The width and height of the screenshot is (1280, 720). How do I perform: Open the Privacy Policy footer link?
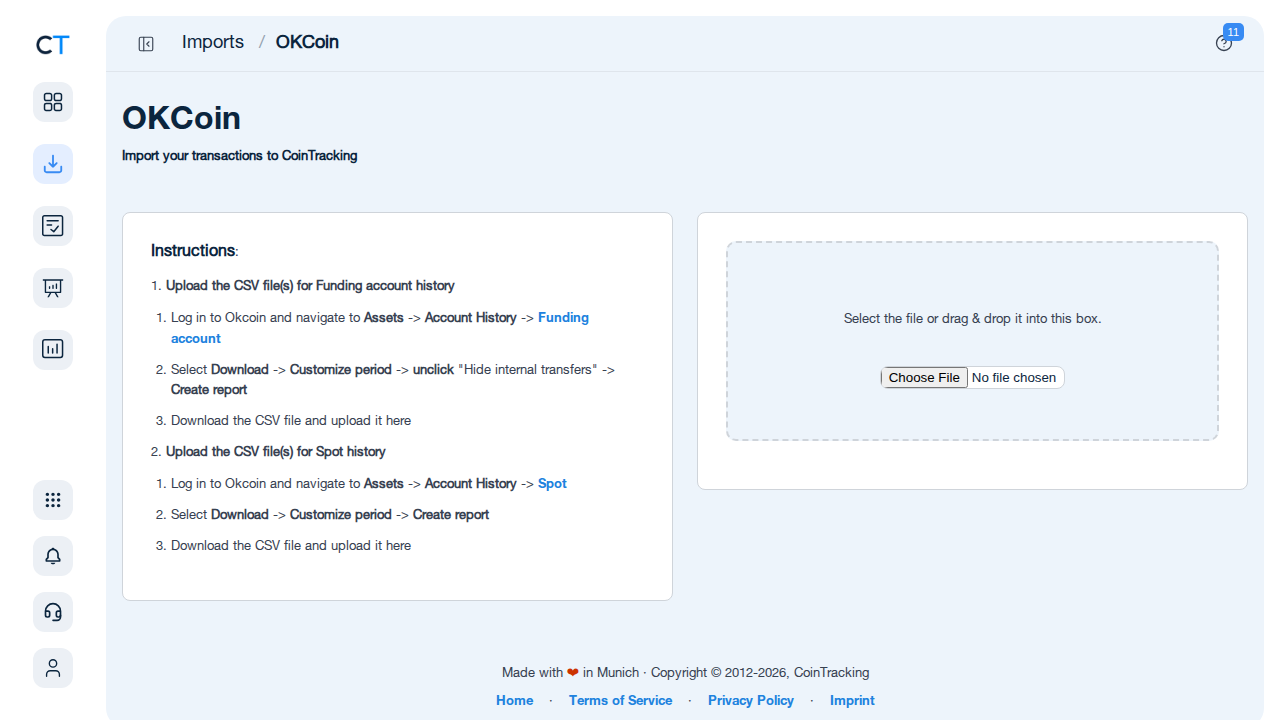[x=751, y=700]
